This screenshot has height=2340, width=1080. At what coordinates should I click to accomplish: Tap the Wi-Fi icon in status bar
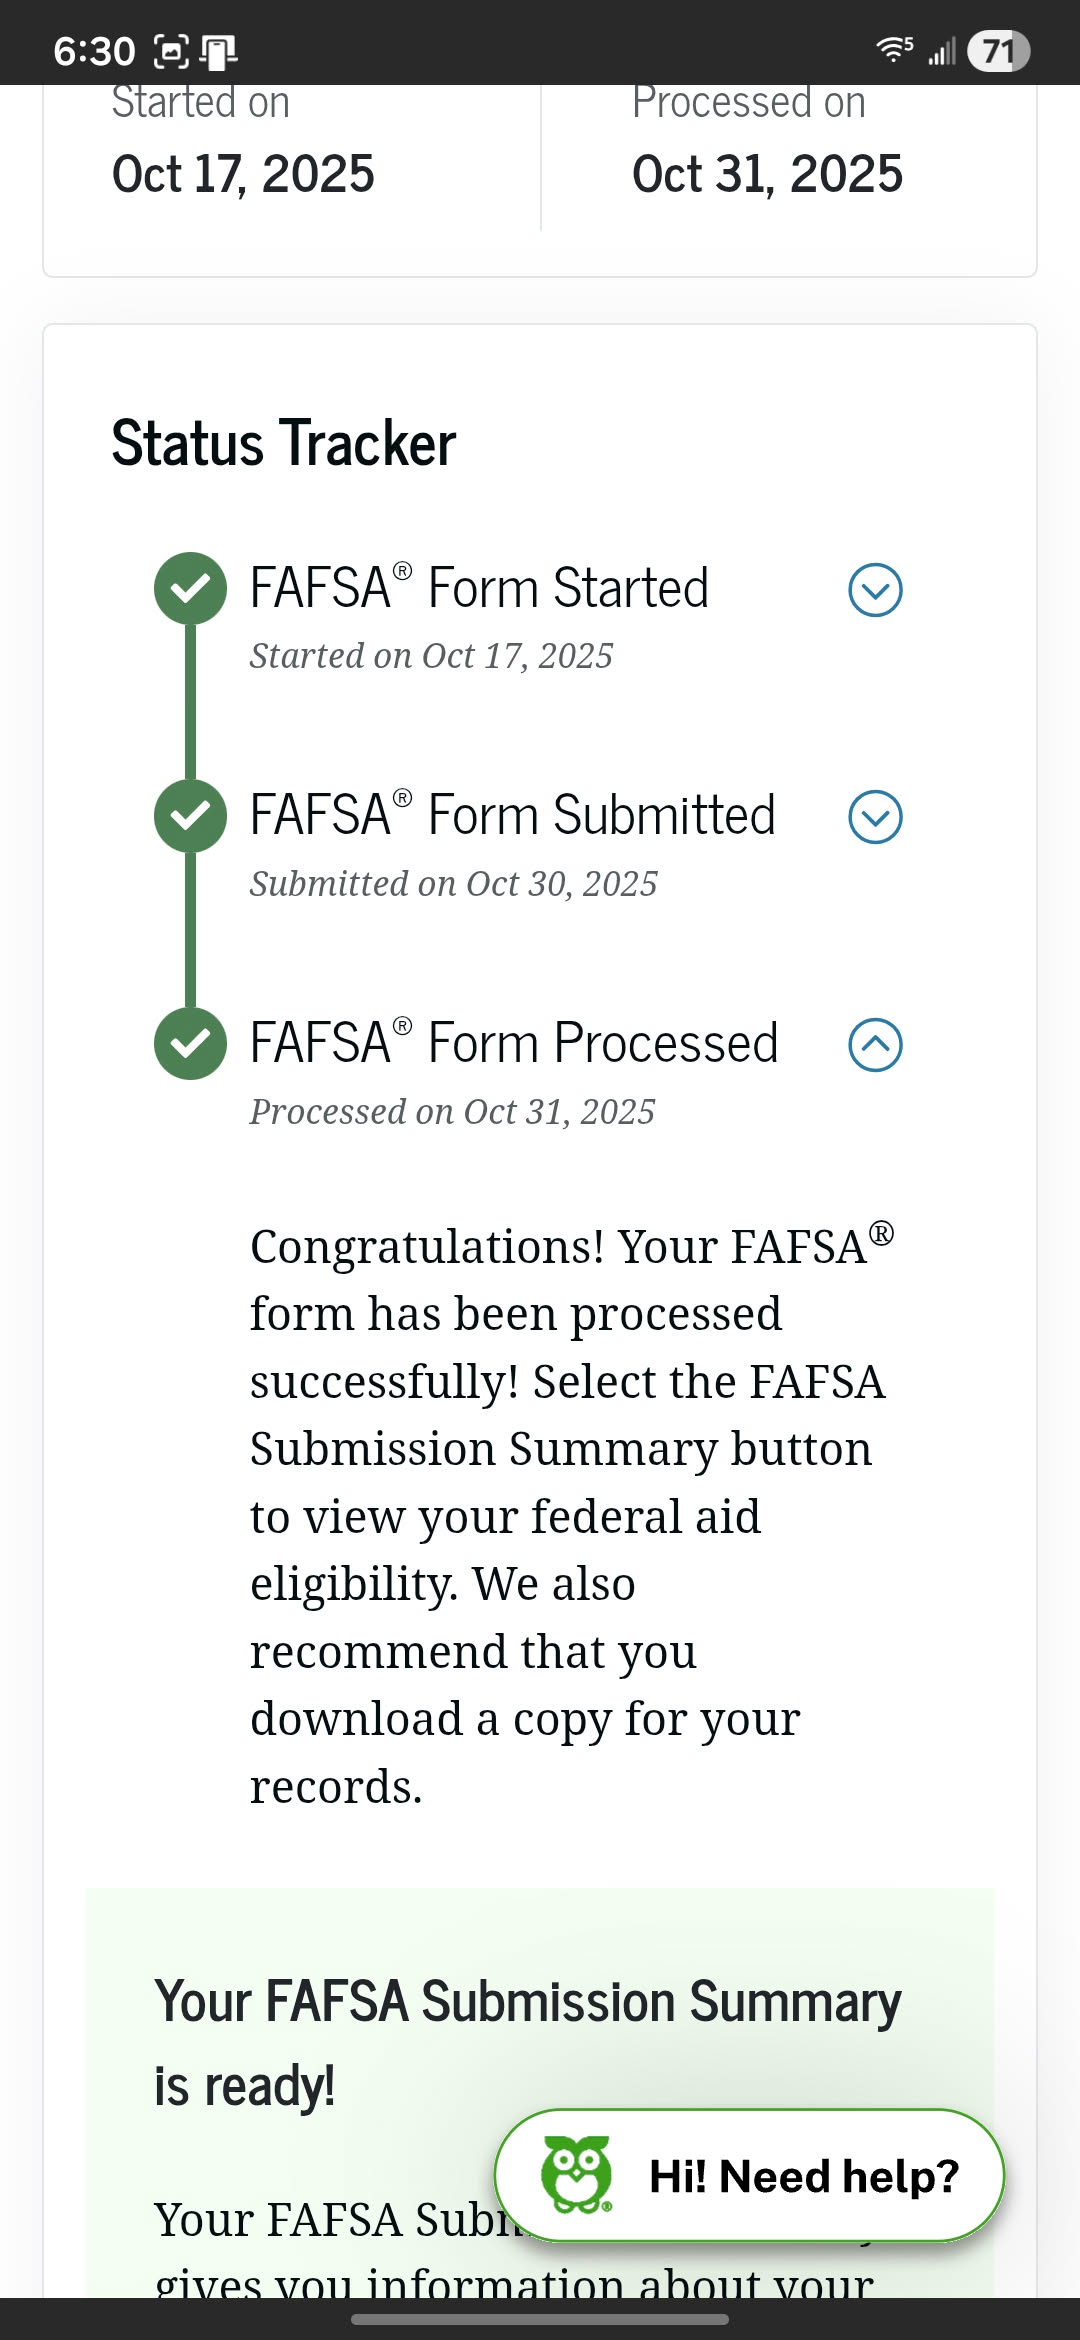click(893, 49)
